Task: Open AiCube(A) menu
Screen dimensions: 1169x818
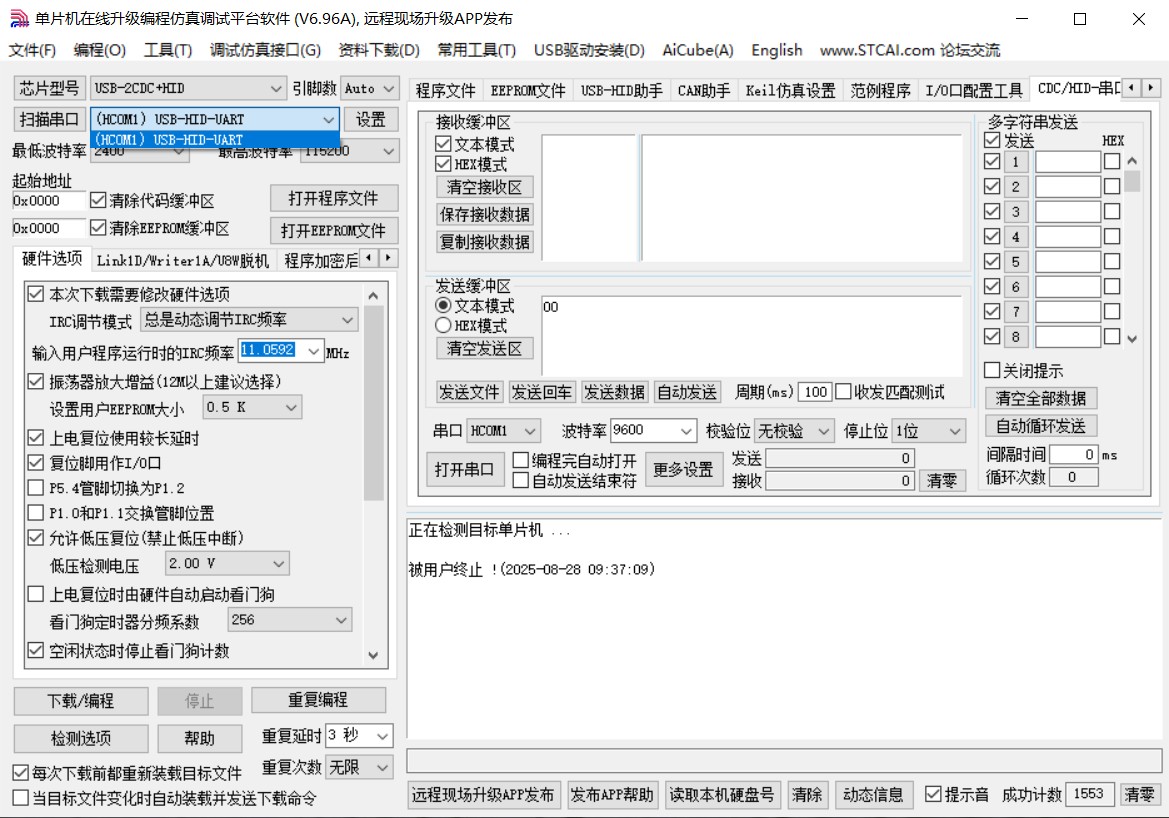Action: (698, 50)
